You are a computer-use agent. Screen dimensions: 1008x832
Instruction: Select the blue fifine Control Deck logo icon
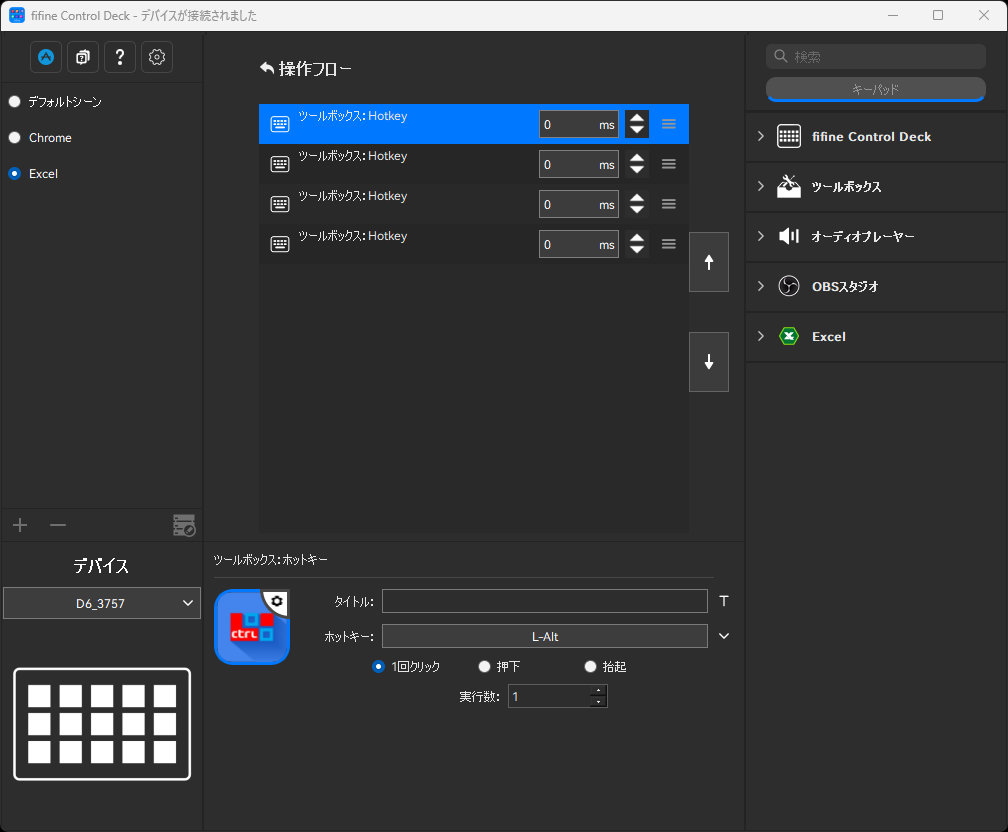[45, 57]
